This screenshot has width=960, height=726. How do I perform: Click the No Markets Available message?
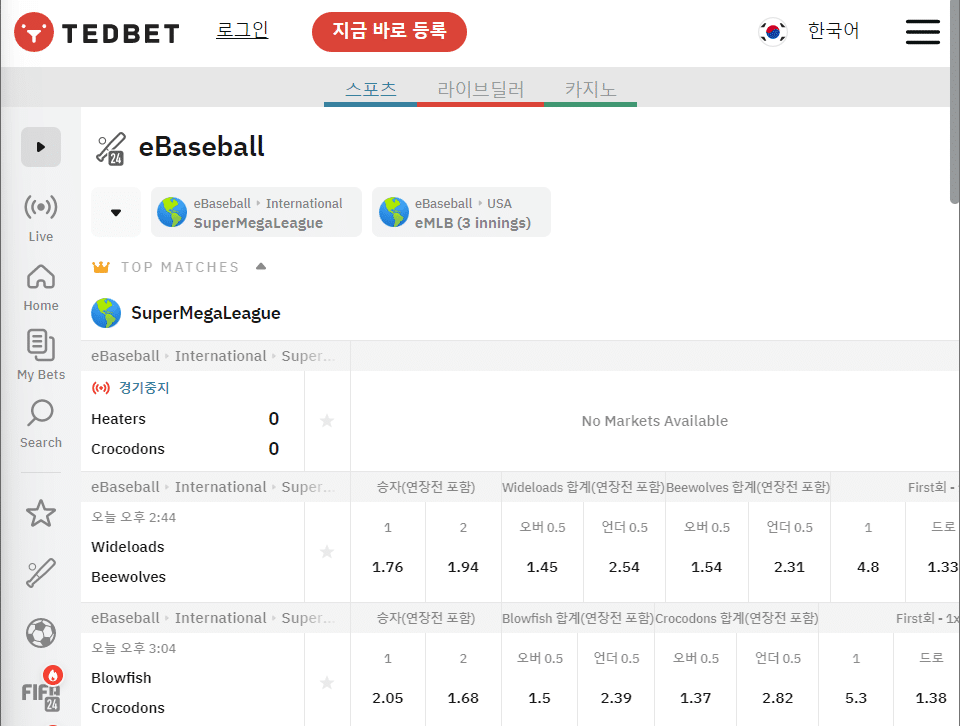coord(654,421)
